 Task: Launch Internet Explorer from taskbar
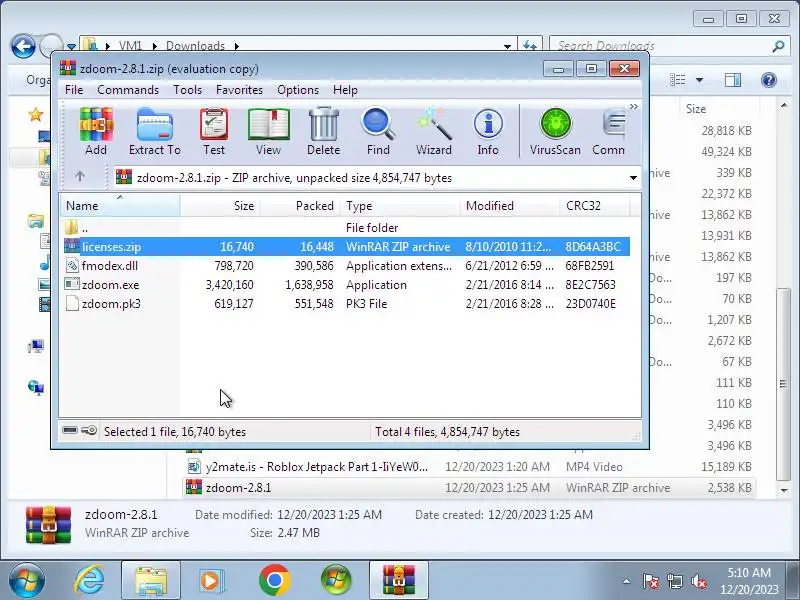coord(90,580)
